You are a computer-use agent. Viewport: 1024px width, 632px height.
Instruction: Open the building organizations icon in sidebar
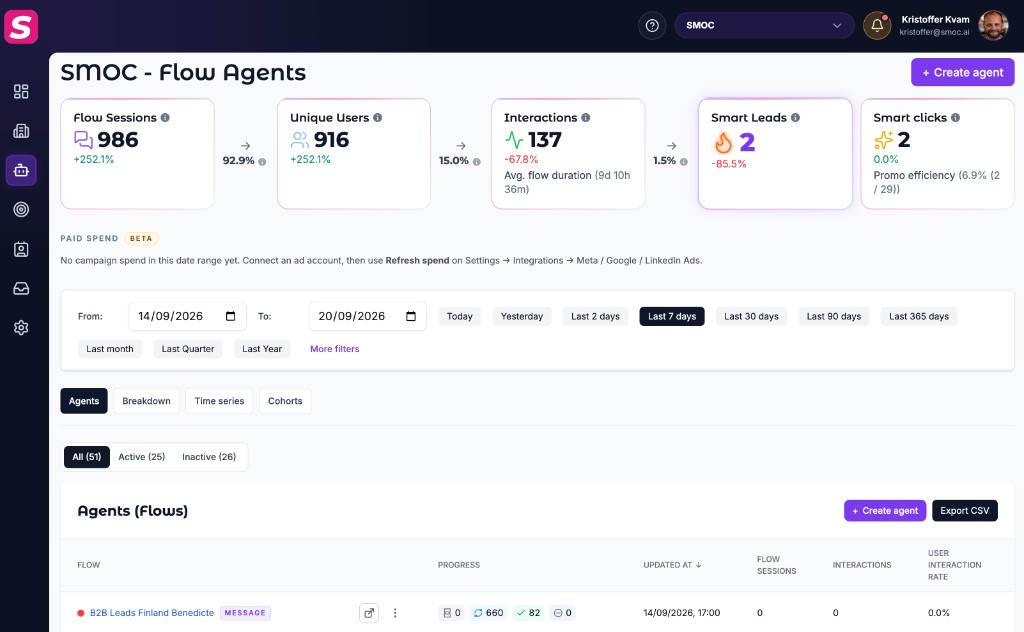point(21,131)
